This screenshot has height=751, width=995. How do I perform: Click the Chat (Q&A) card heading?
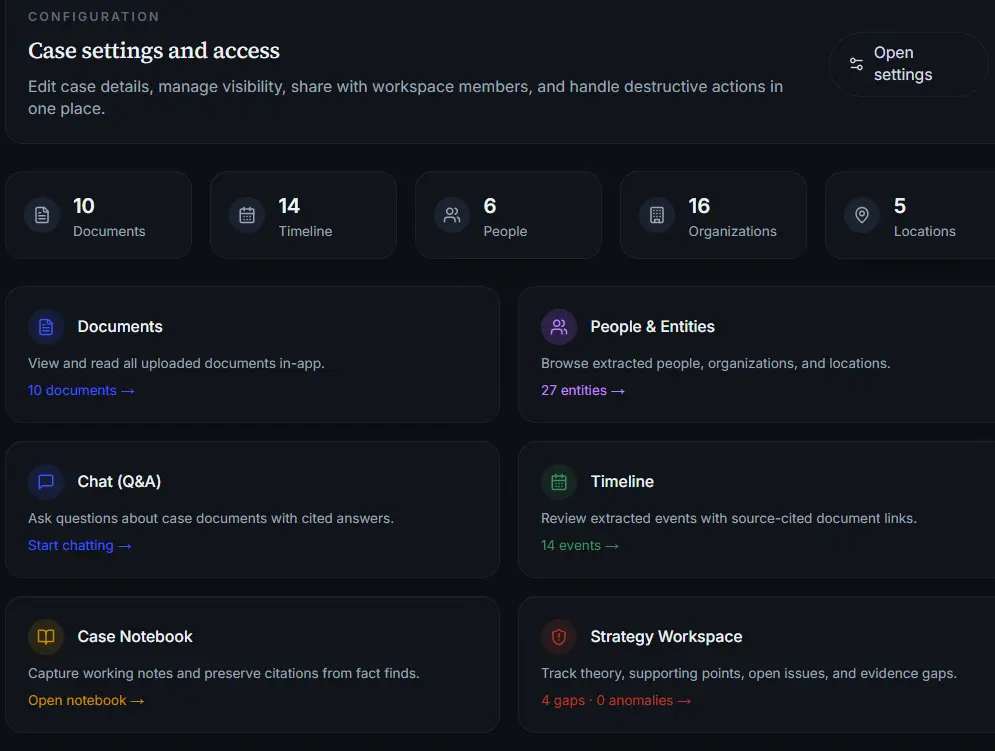coord(119,481)
